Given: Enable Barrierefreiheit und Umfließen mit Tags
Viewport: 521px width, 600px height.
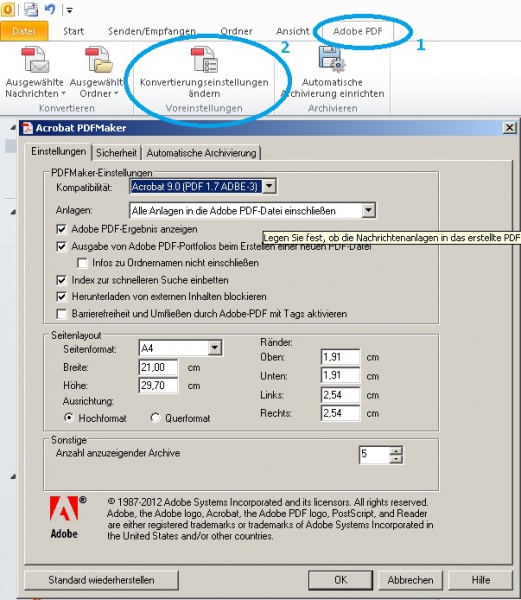Looking at the screenshot, I should (62, 314).
